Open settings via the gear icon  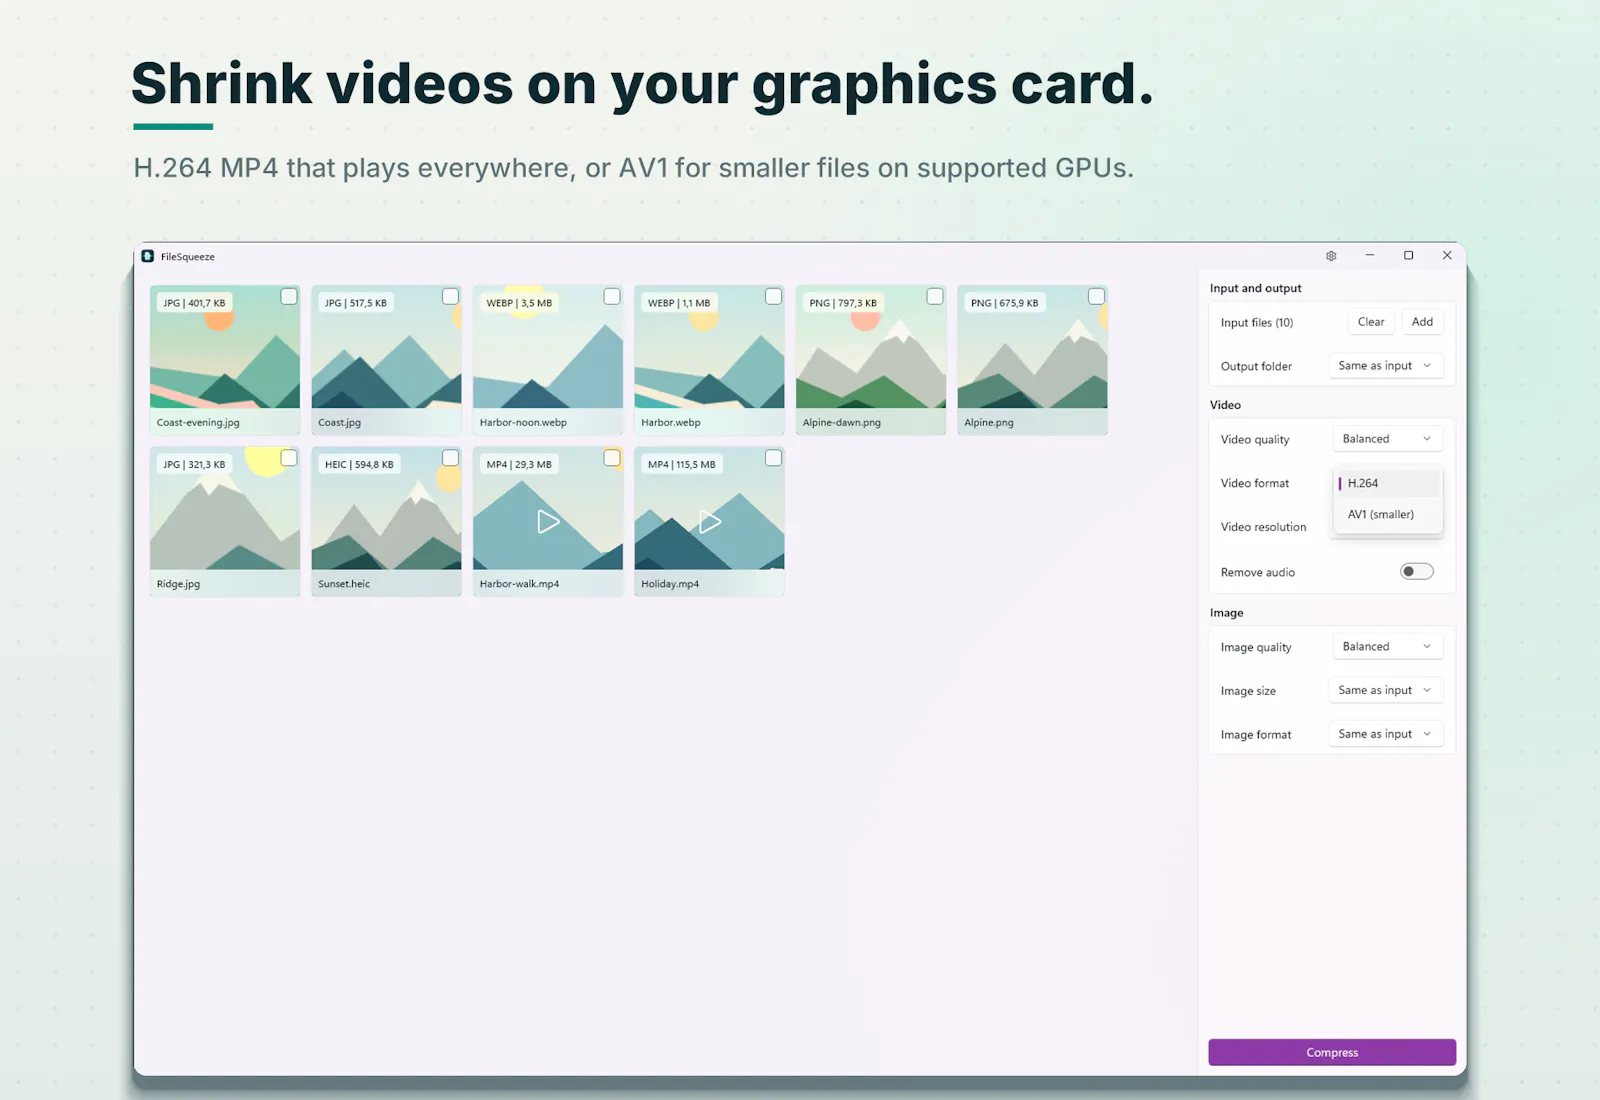point(1331,256)
